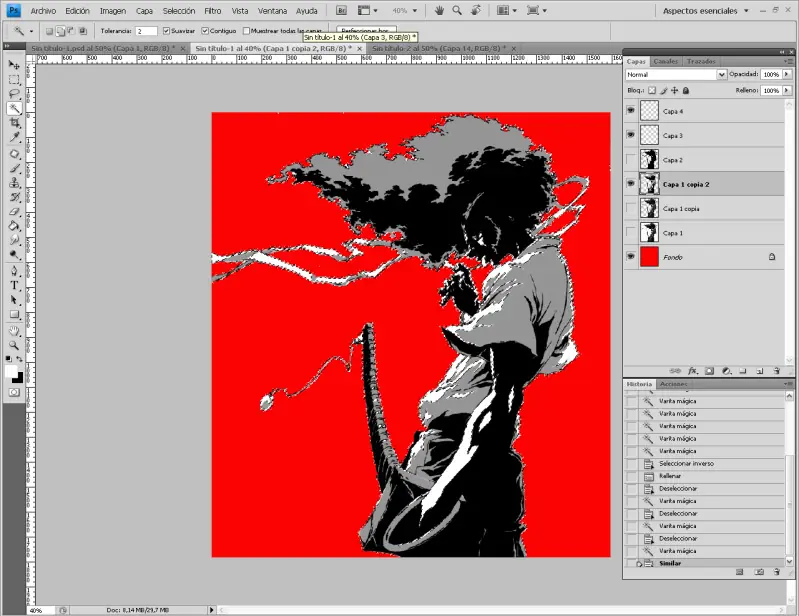Show the Capa 2 layer
This screenshot has height=616, width=799.
click(631, 159)
